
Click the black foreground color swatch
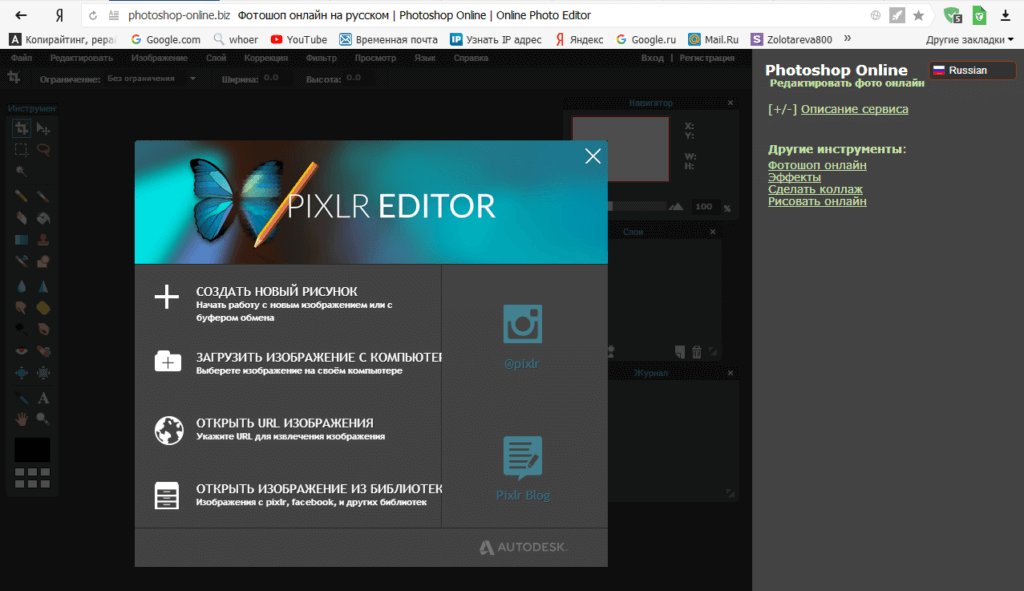pos(31,449)
